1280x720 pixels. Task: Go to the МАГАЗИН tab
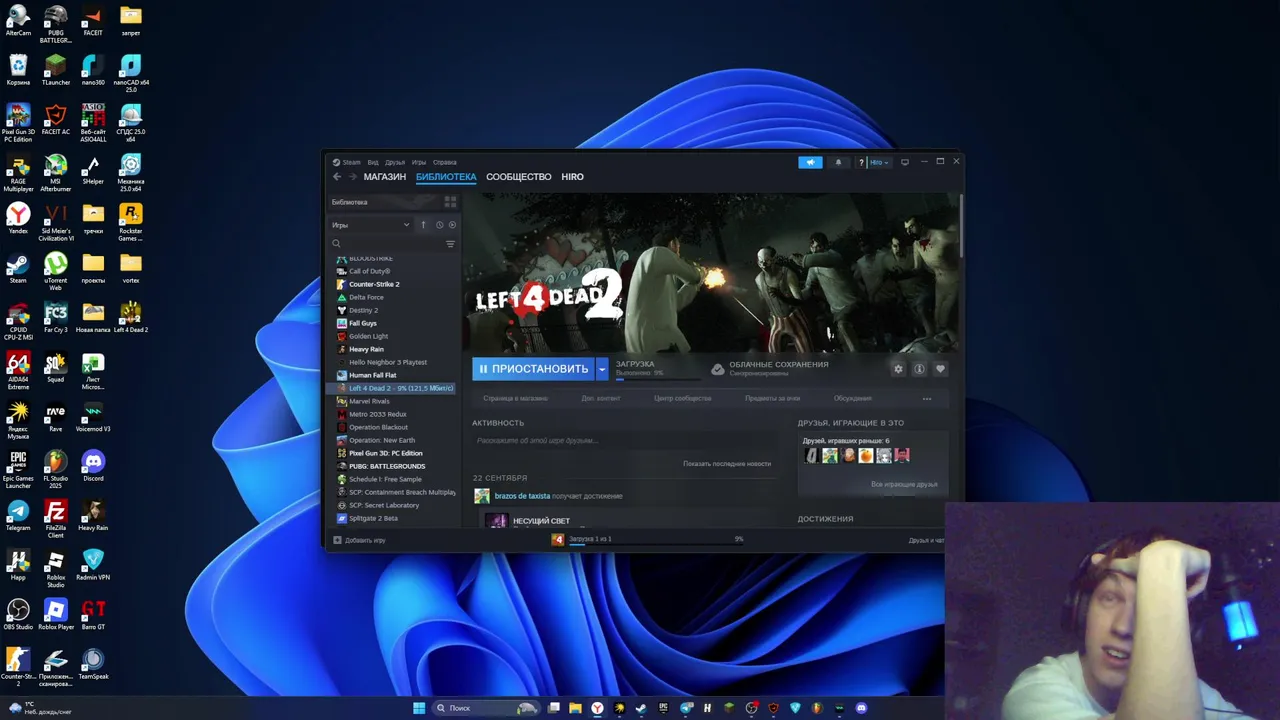[x=385, y=177]
